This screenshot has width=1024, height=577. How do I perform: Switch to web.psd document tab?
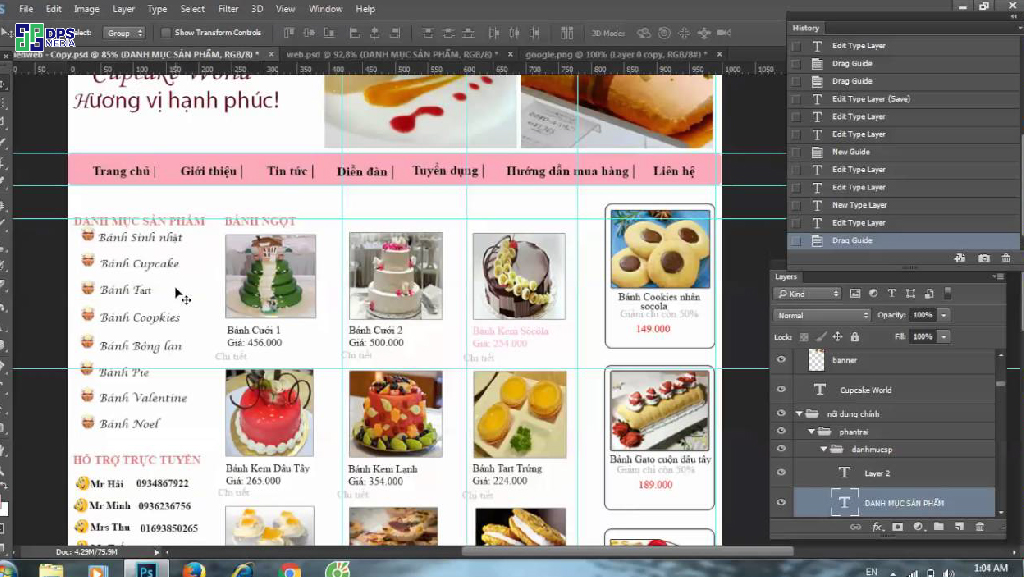coord(392,54)
